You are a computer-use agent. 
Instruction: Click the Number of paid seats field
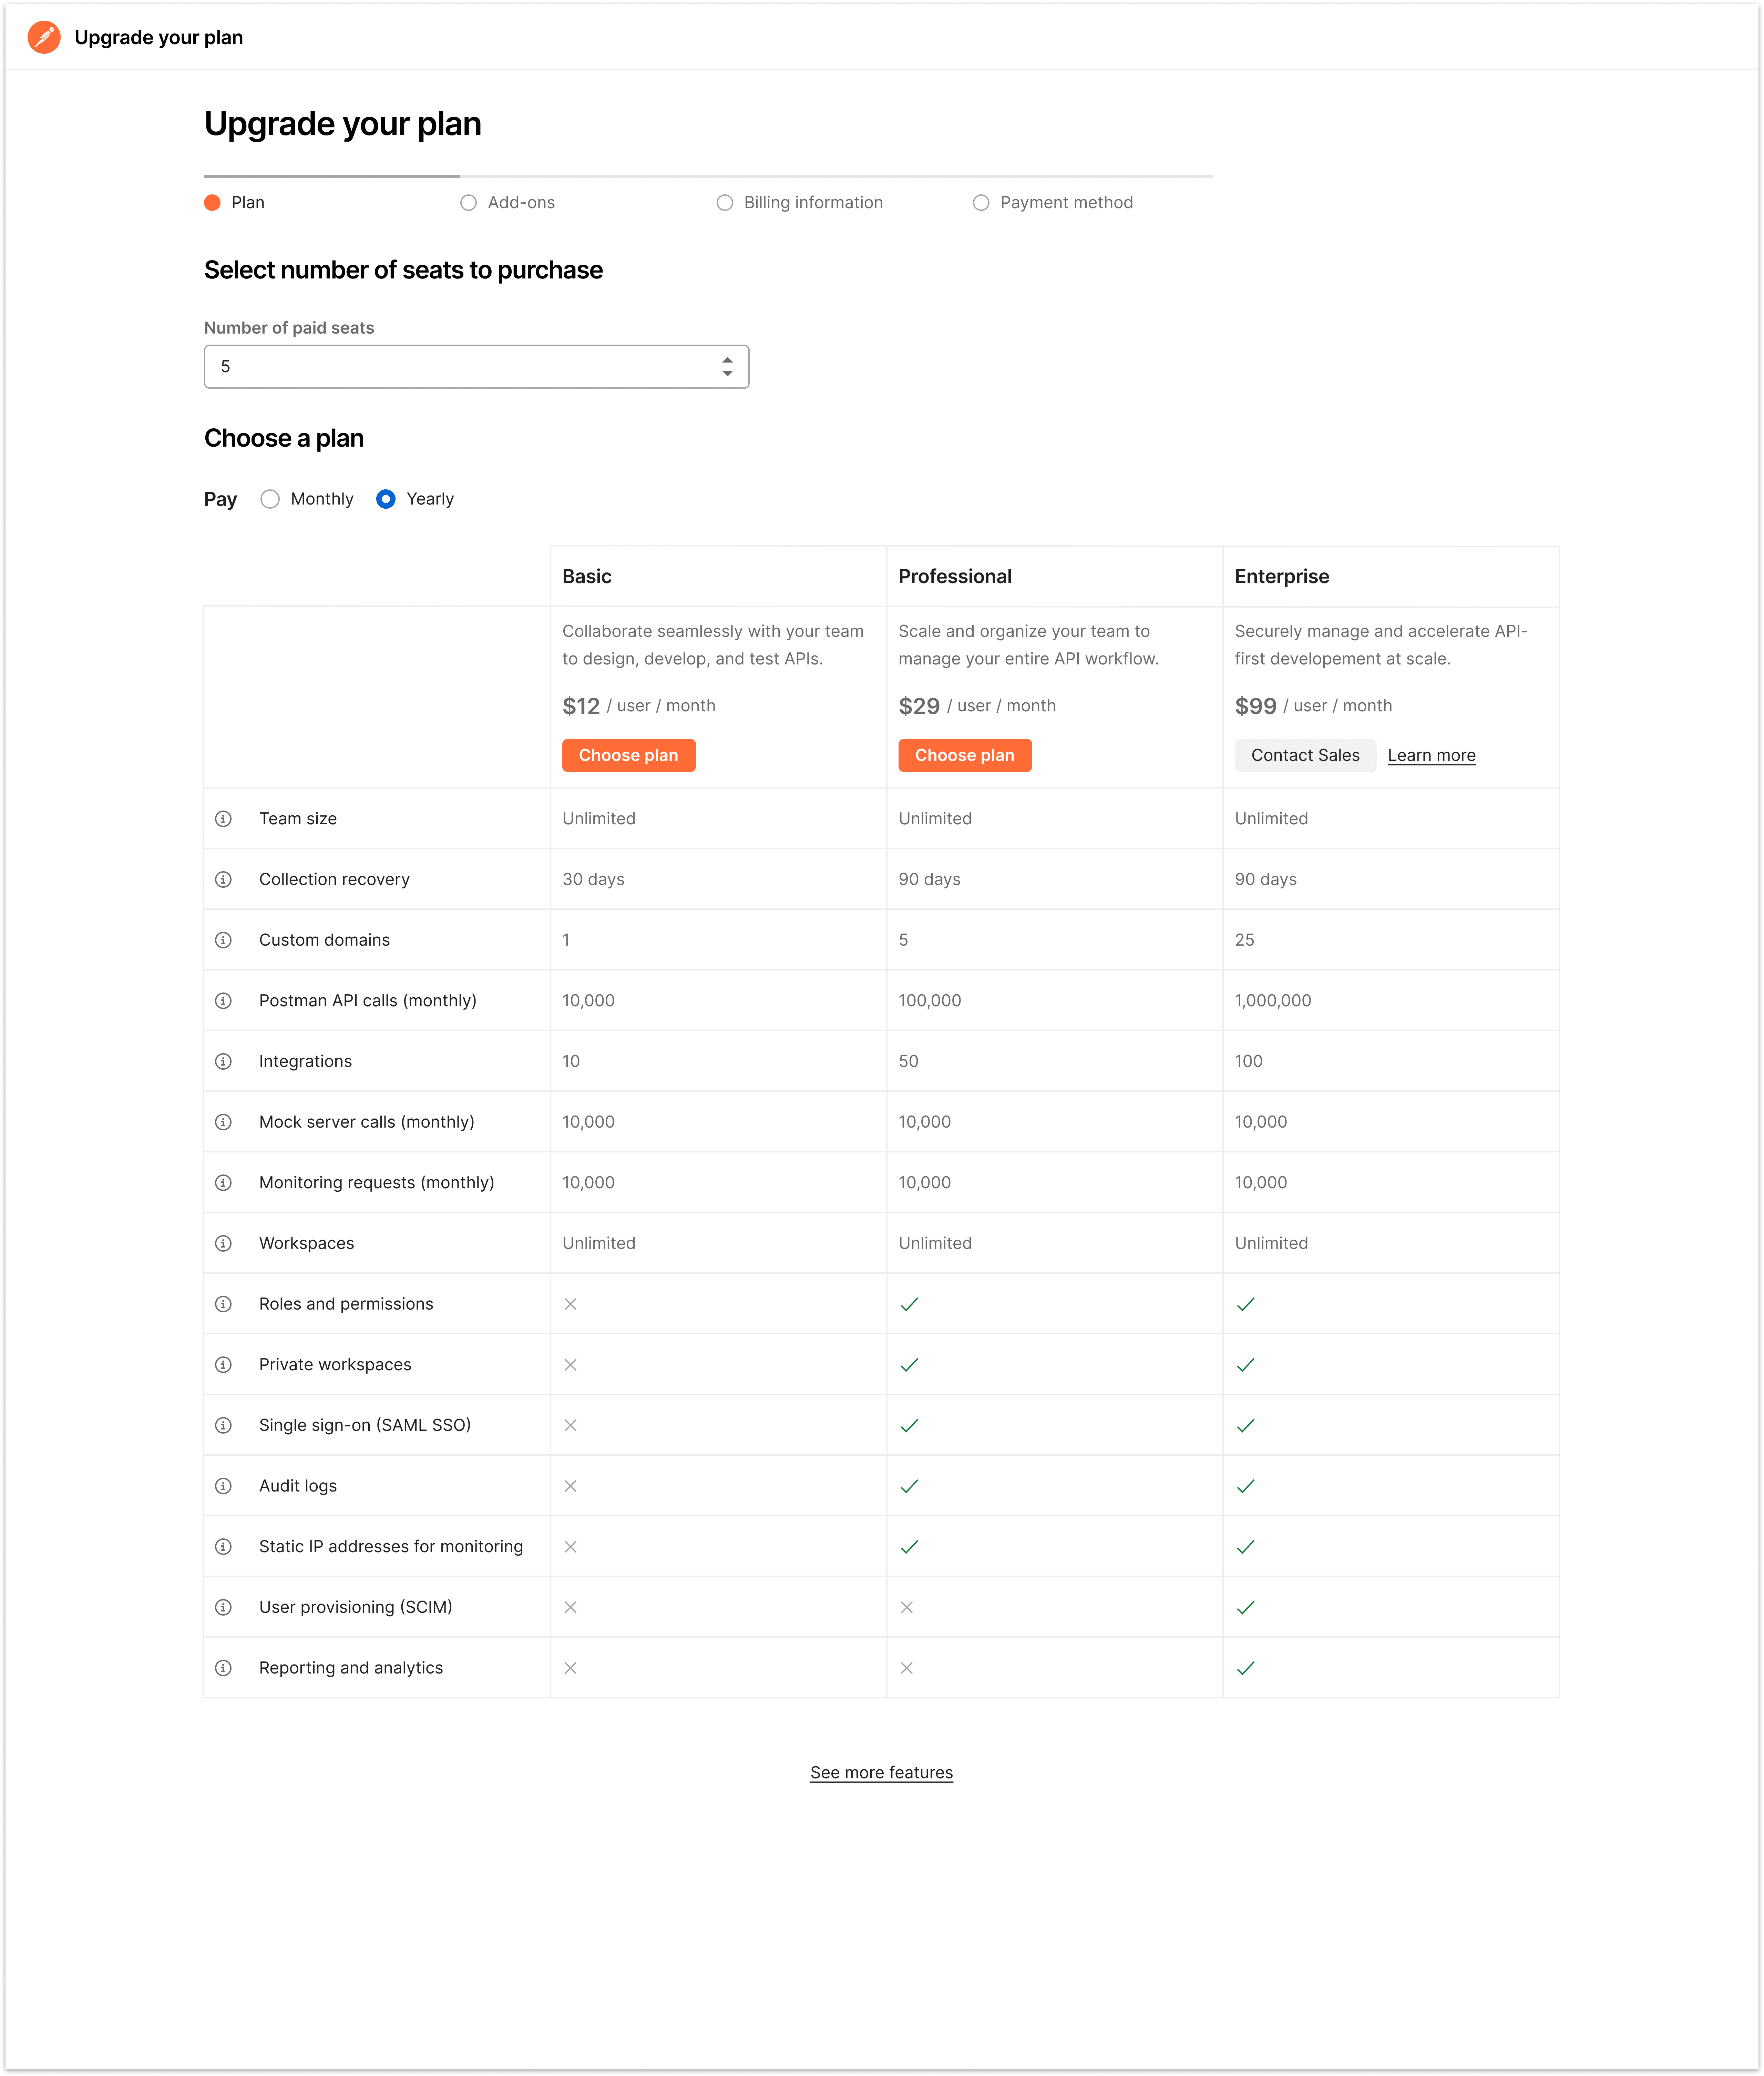coord(476,367)
